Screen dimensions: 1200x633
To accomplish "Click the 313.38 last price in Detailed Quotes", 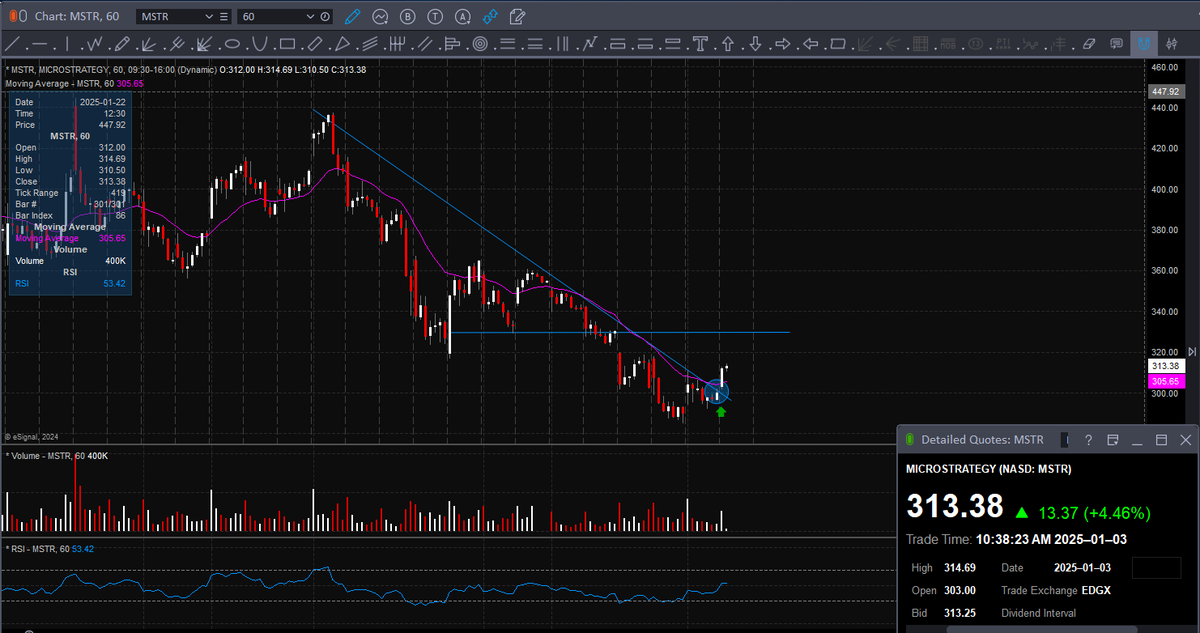I will coord(955,506).
